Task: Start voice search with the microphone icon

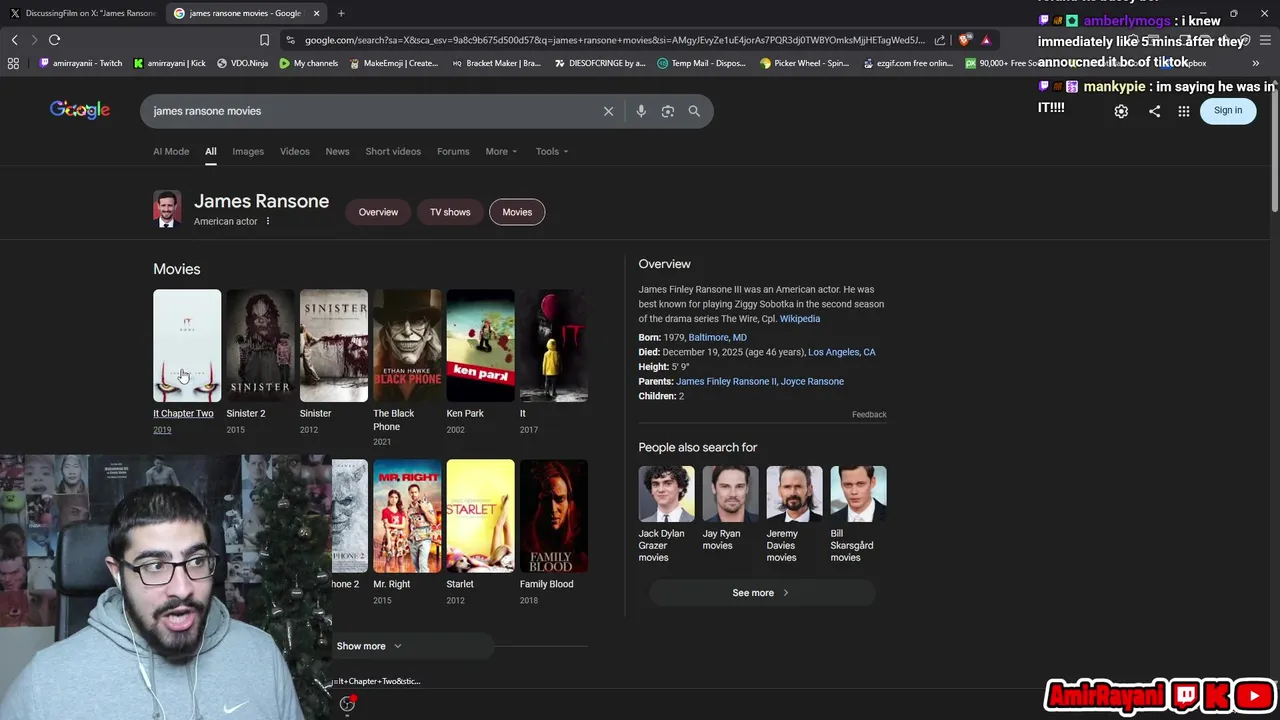Action: 641,111
